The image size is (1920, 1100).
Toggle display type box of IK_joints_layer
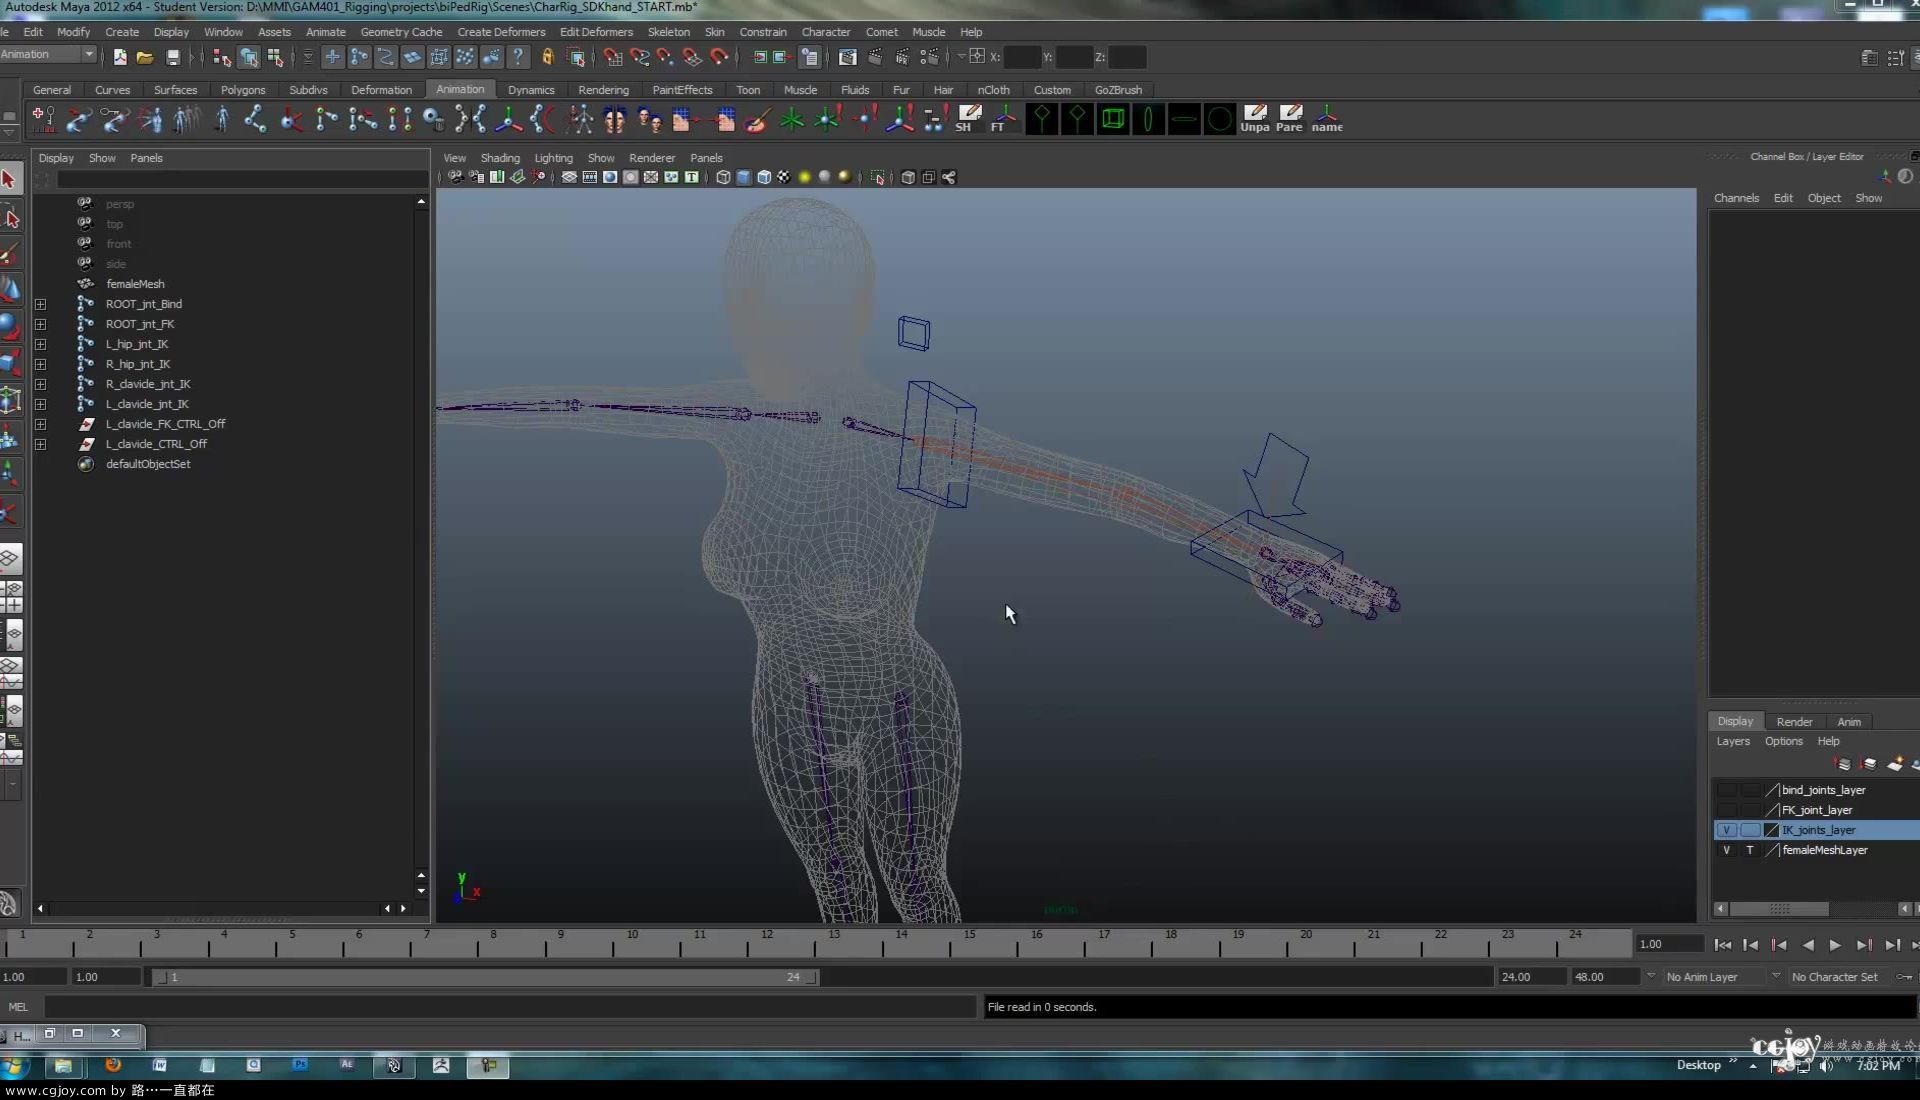[x=1750, y=830]
